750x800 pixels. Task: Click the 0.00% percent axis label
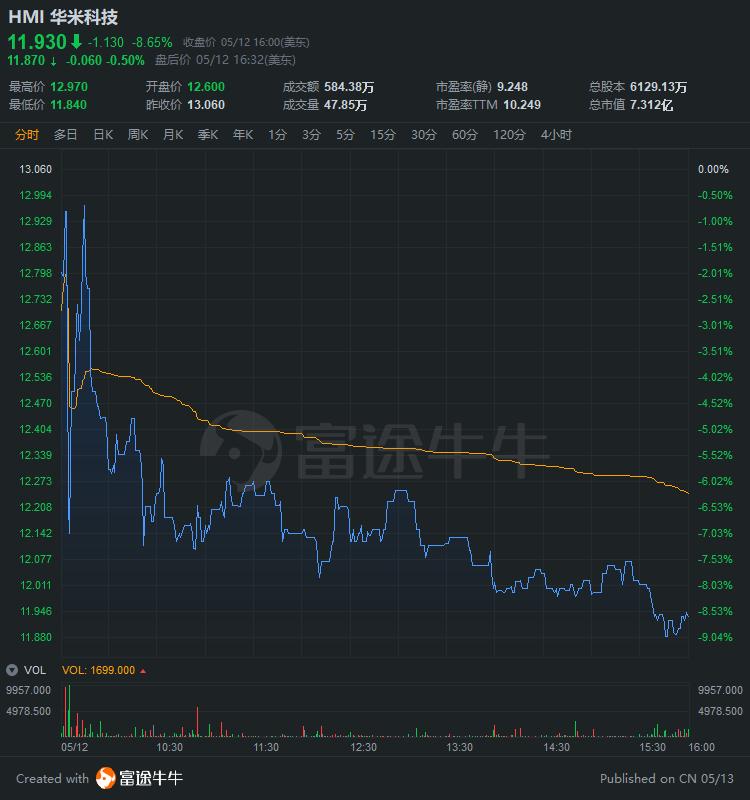coord(713,169)
